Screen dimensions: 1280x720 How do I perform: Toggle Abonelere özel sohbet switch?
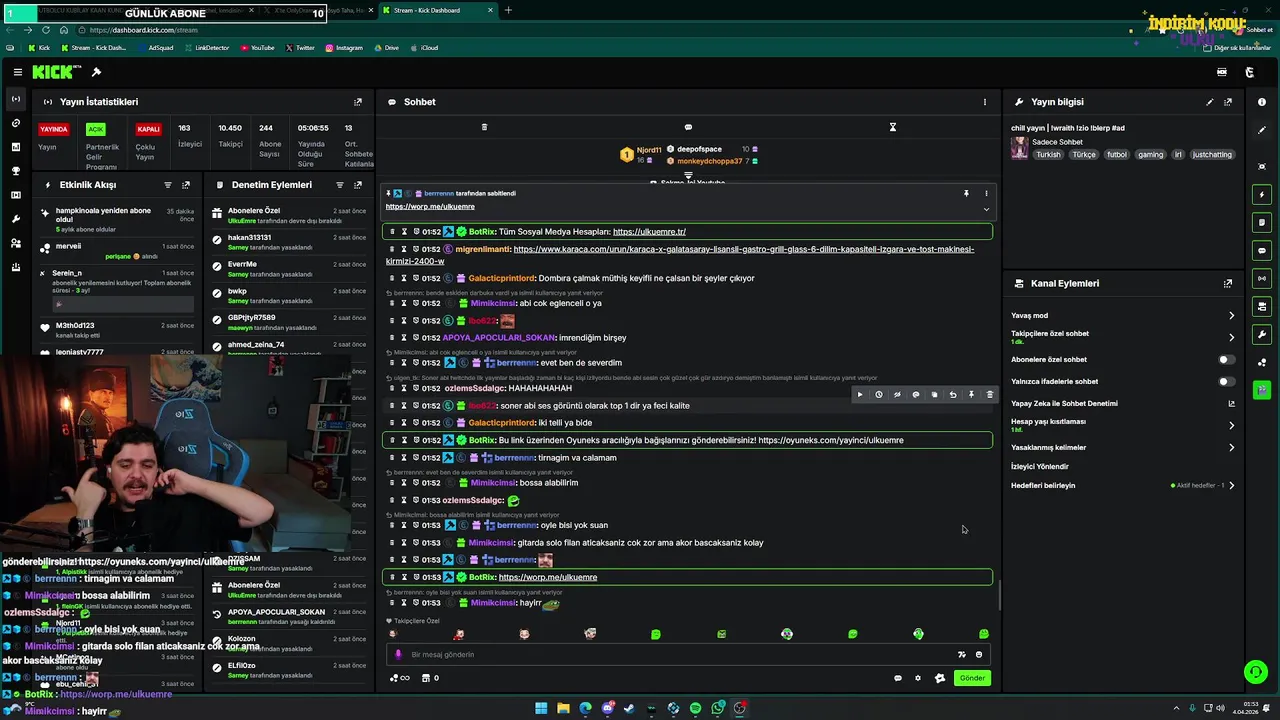[x=1226, y=360]
